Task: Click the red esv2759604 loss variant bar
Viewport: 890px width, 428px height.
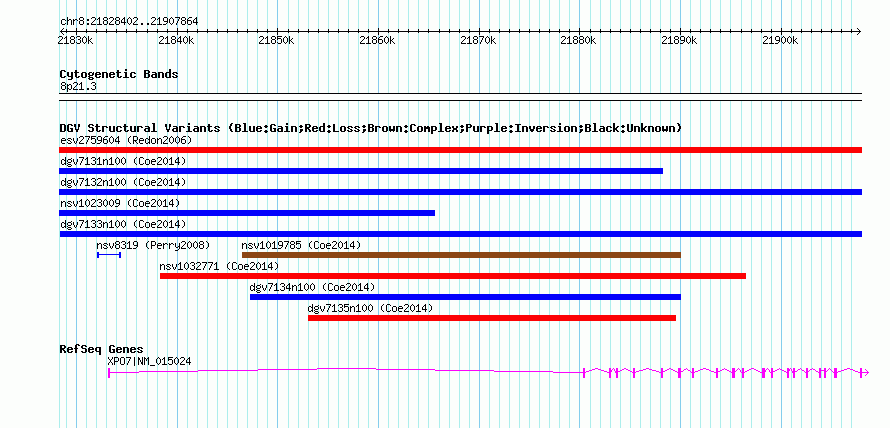Action: point(460,150)
